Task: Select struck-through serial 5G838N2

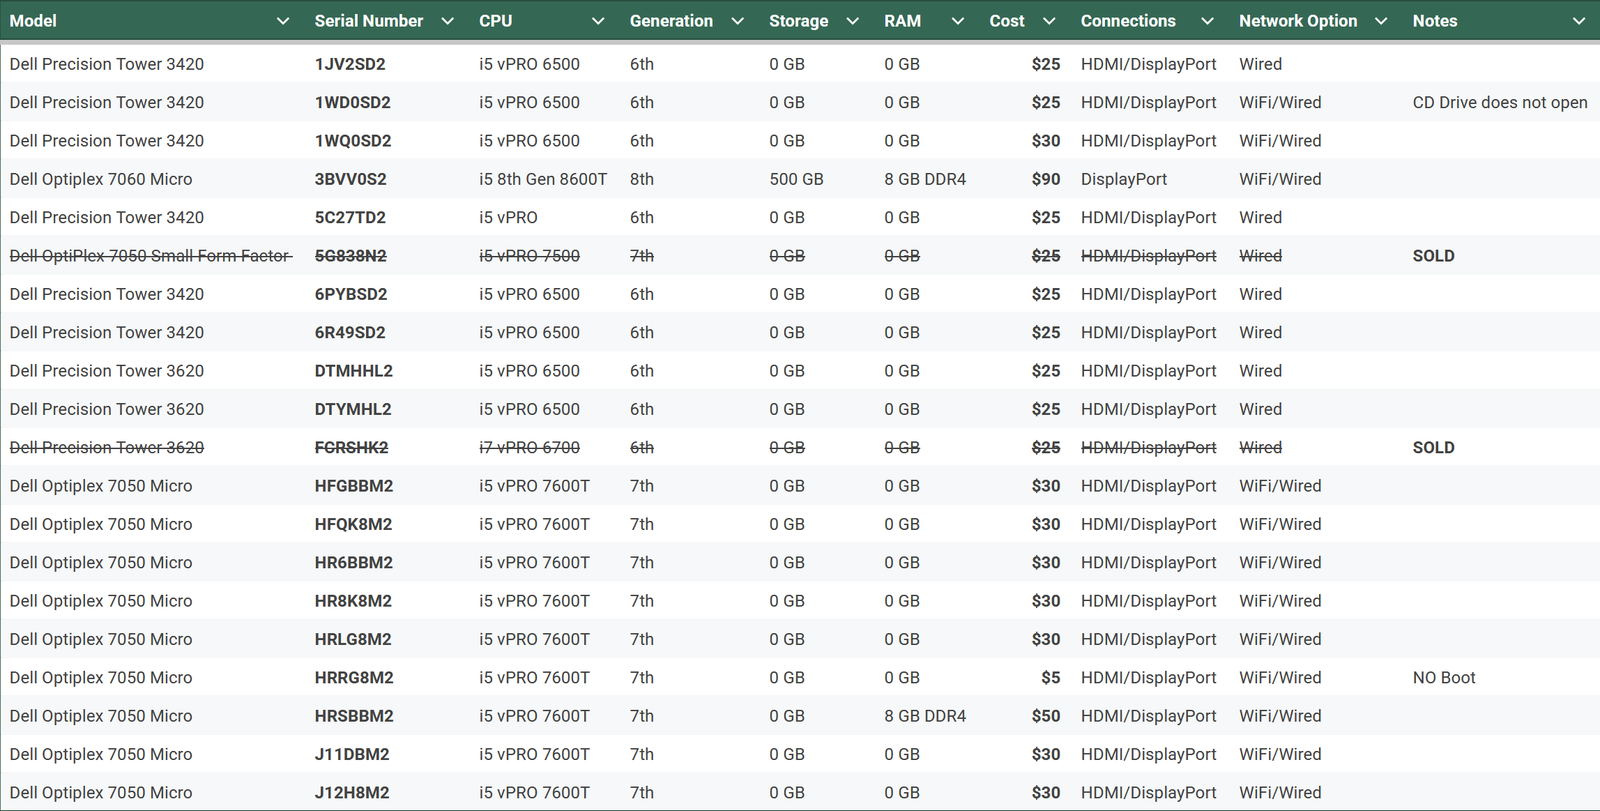Action: (351, 256)
